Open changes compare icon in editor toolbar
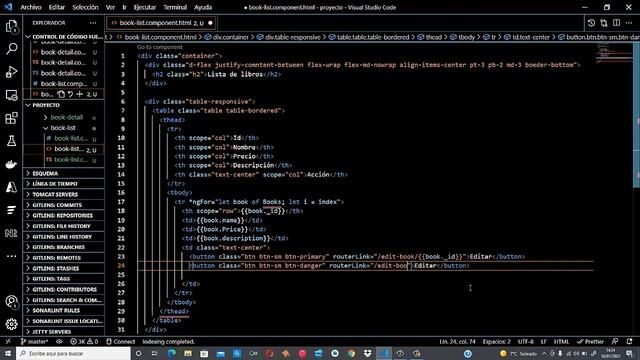 [x=604, y=23]
